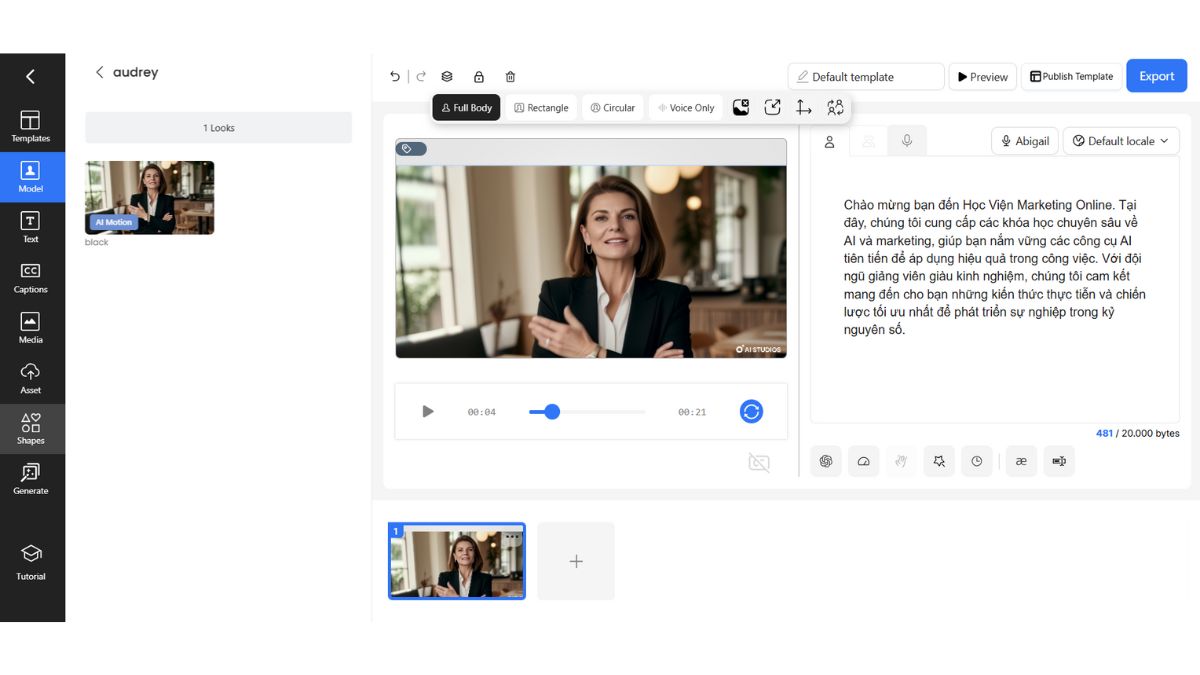1200x675 pixels.
Task: Open the Media panel
Action: coord(31,328)
